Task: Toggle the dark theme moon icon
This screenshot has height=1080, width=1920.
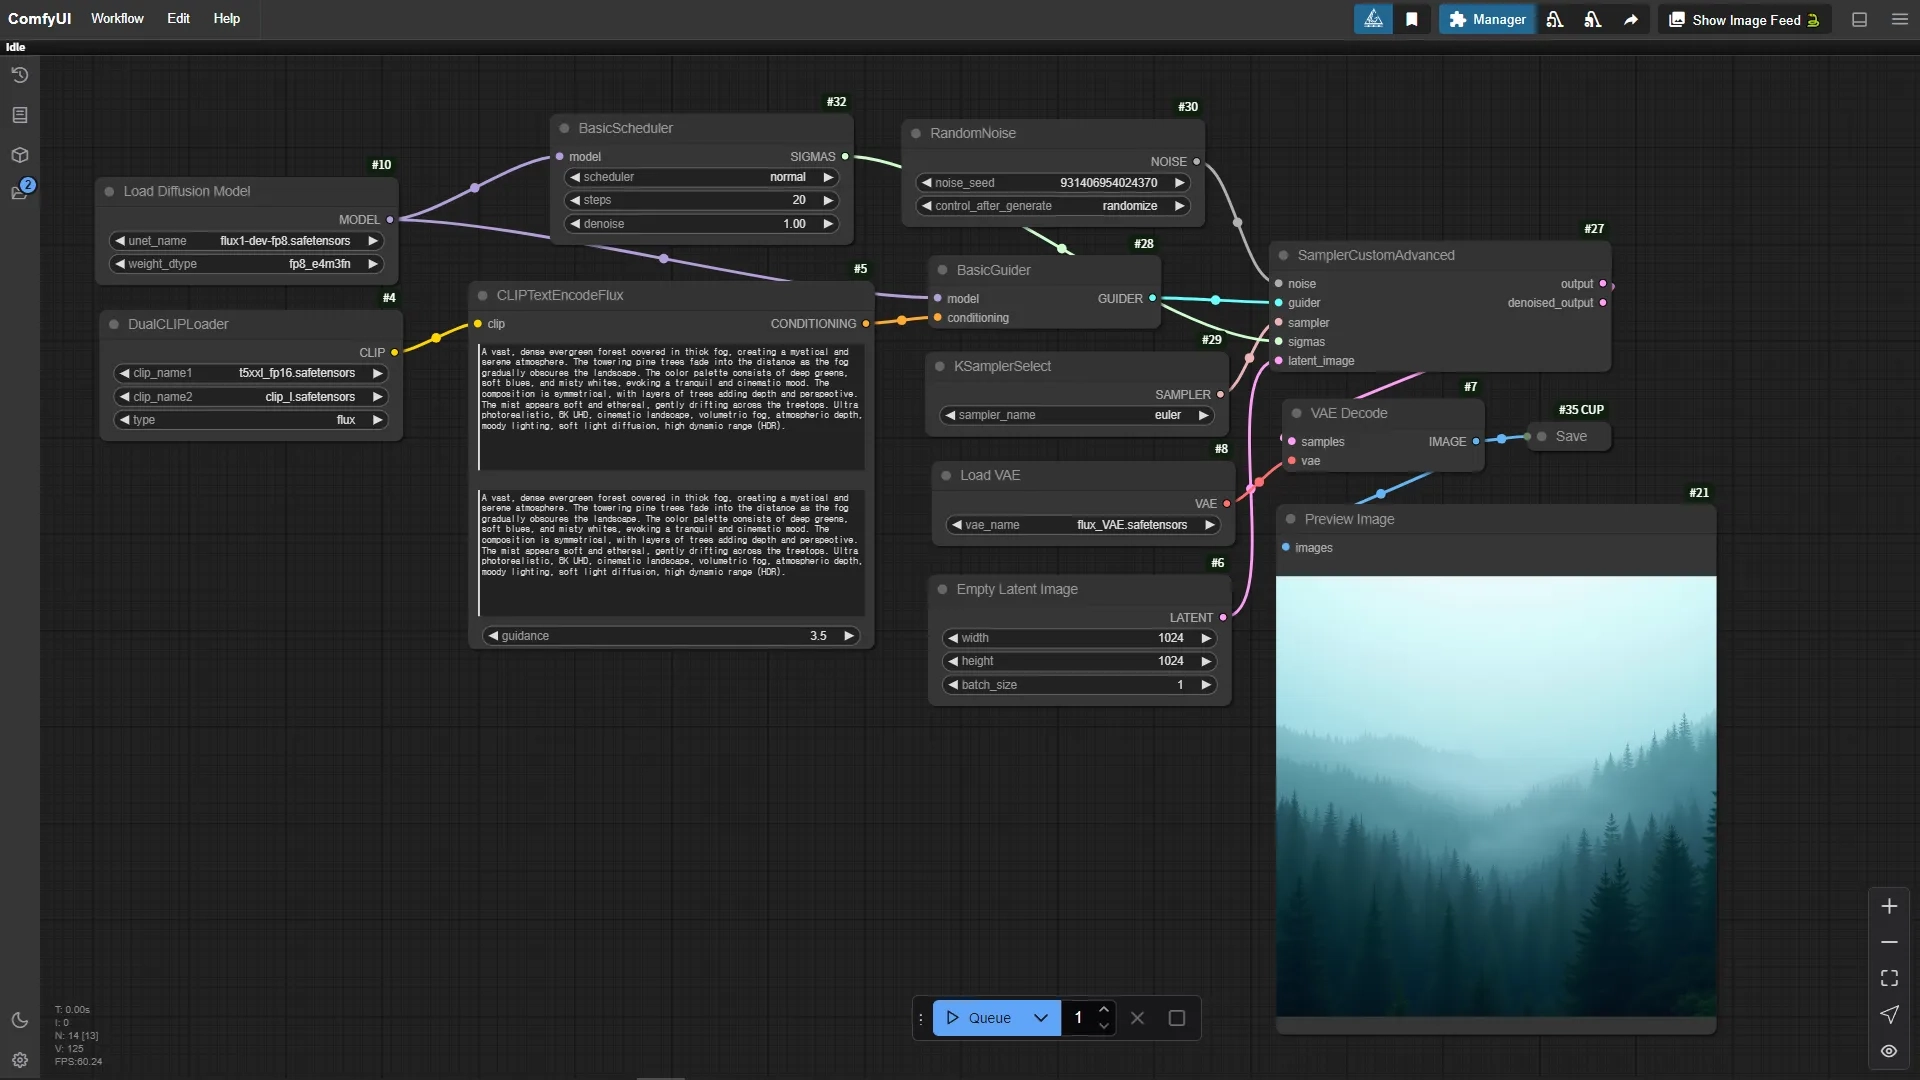Action: (x=19, y=1020)
